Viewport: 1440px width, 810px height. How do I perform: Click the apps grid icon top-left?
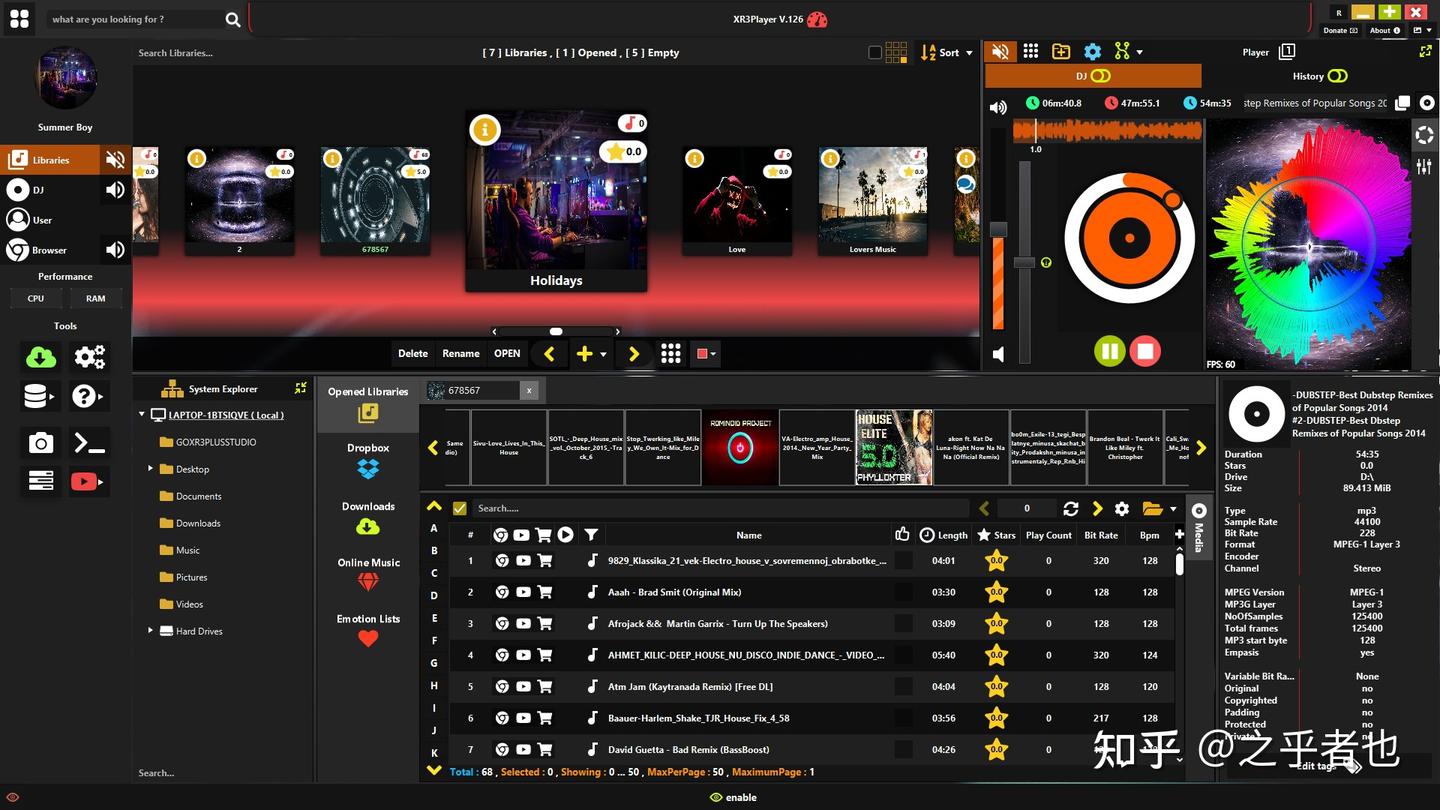pos(19,19)
